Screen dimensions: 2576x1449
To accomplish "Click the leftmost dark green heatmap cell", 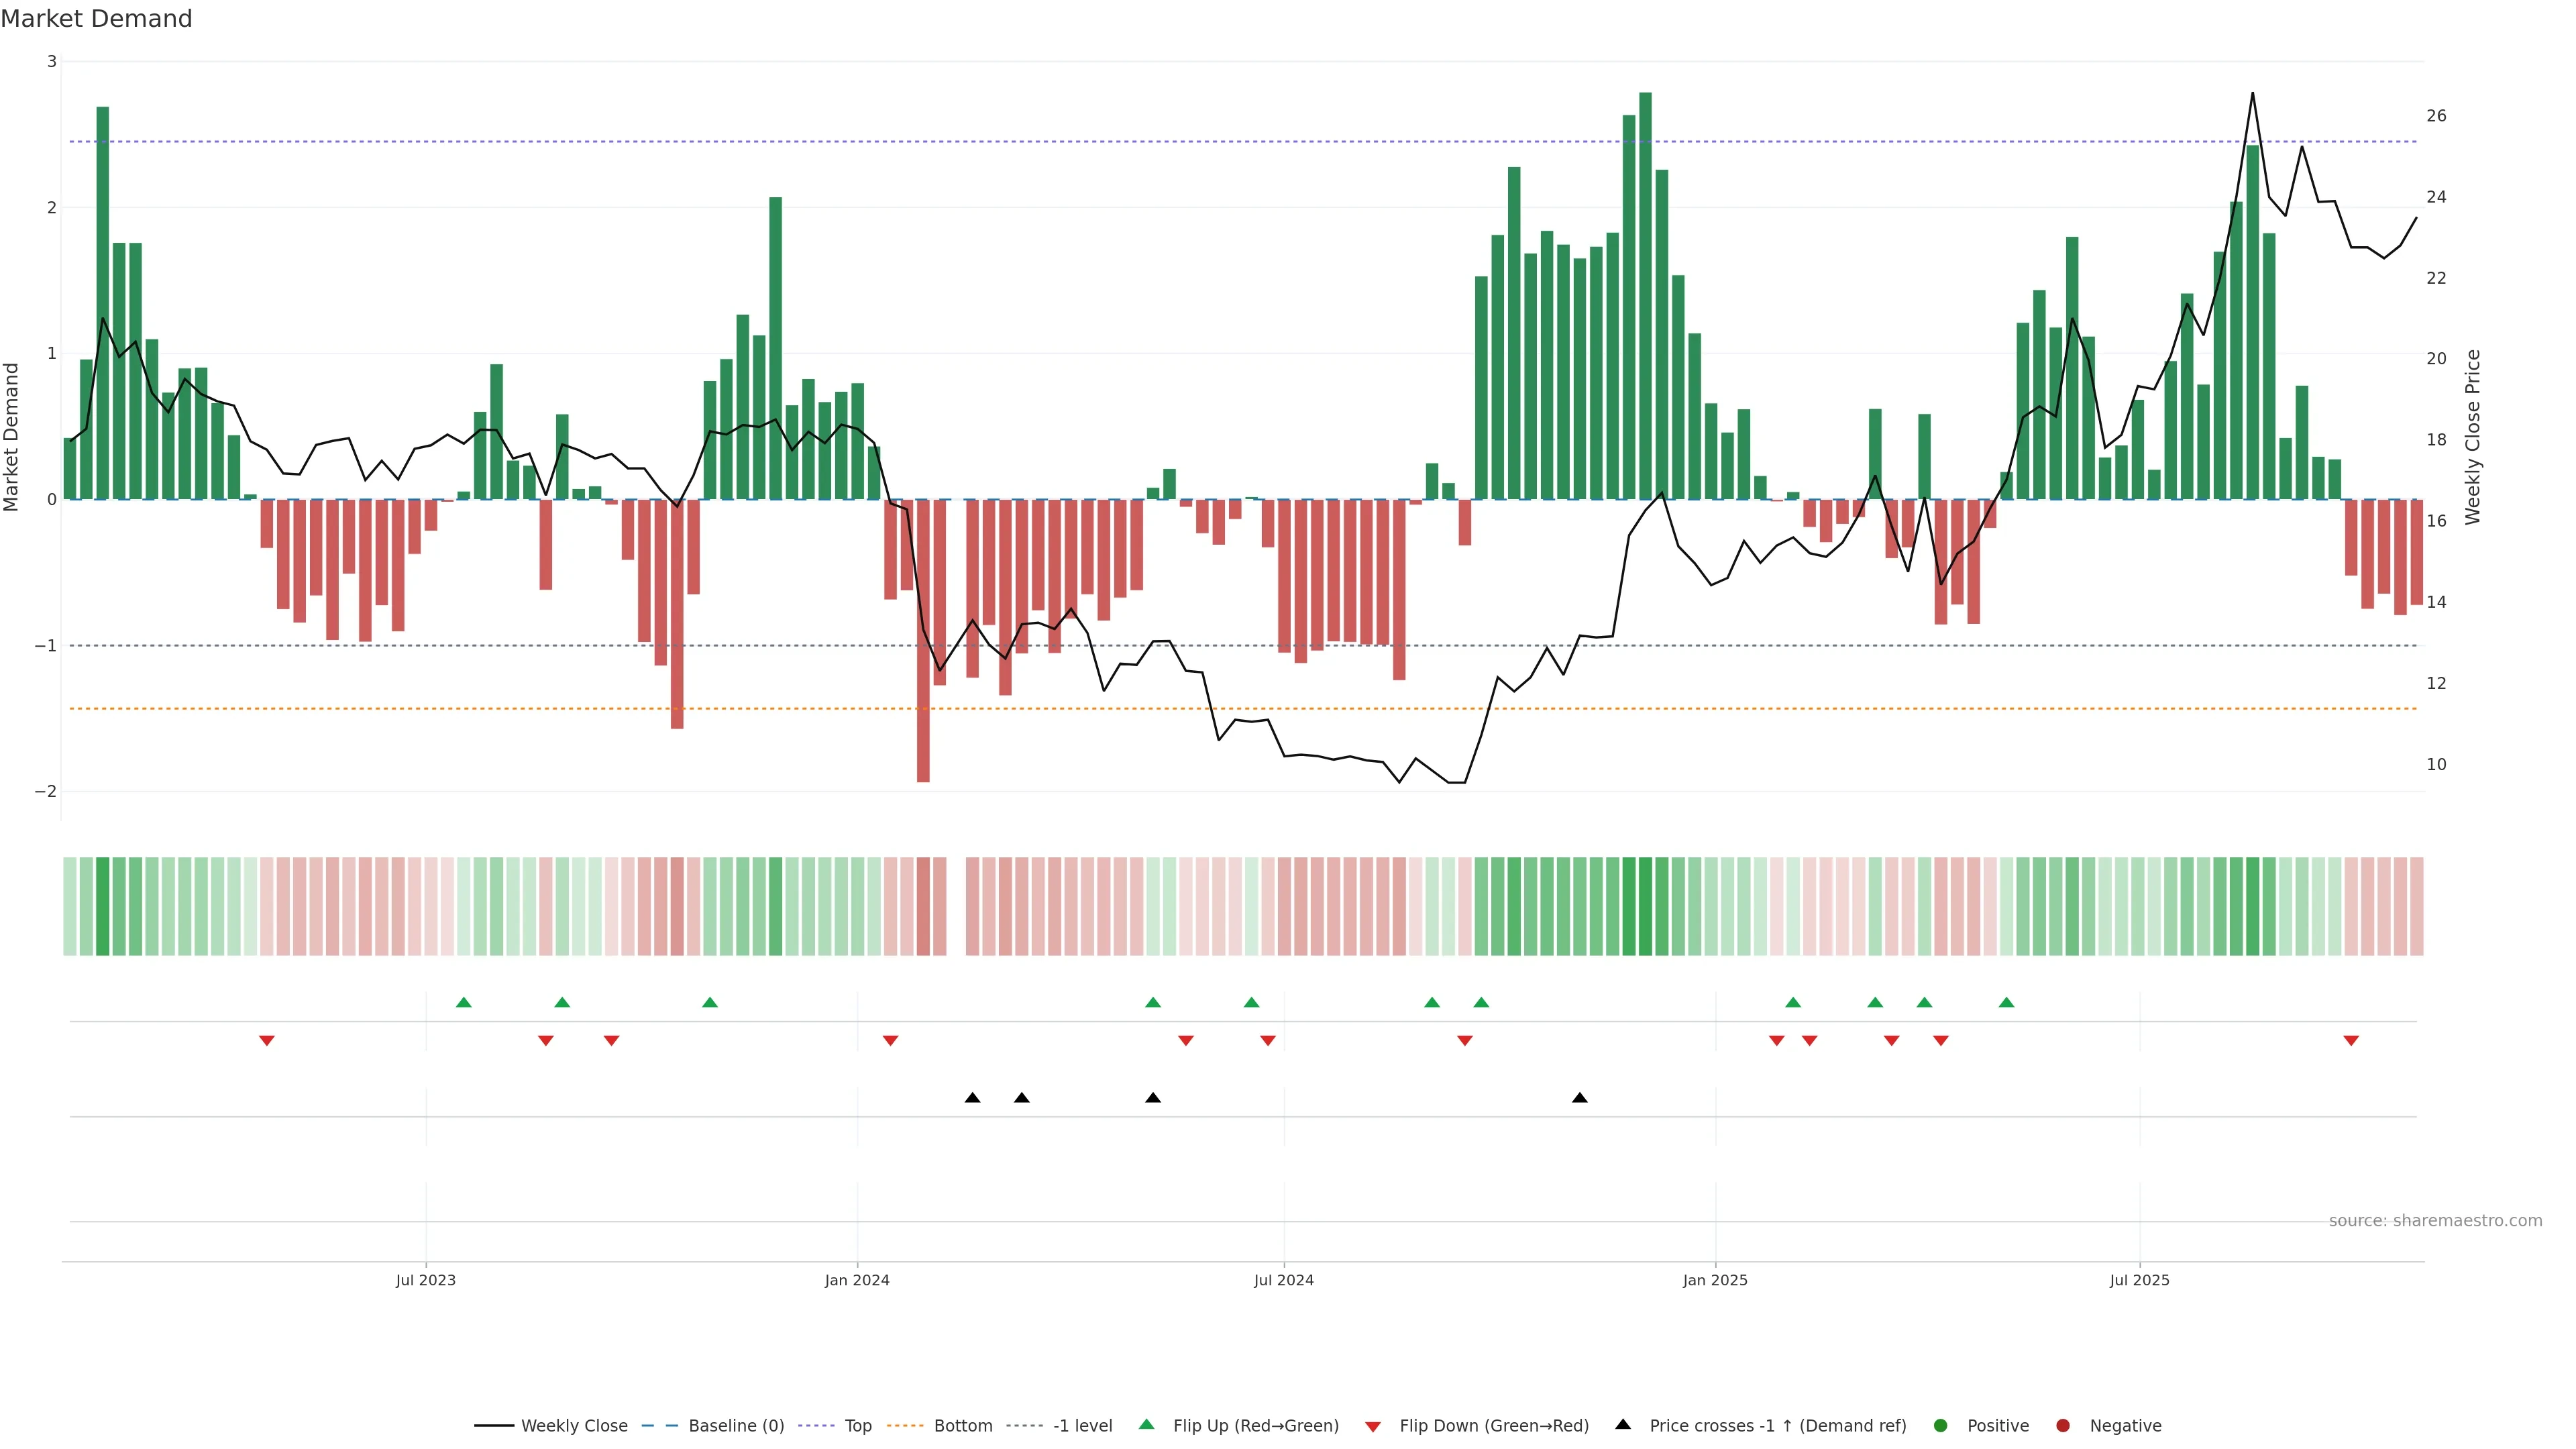I will point(102,906).
